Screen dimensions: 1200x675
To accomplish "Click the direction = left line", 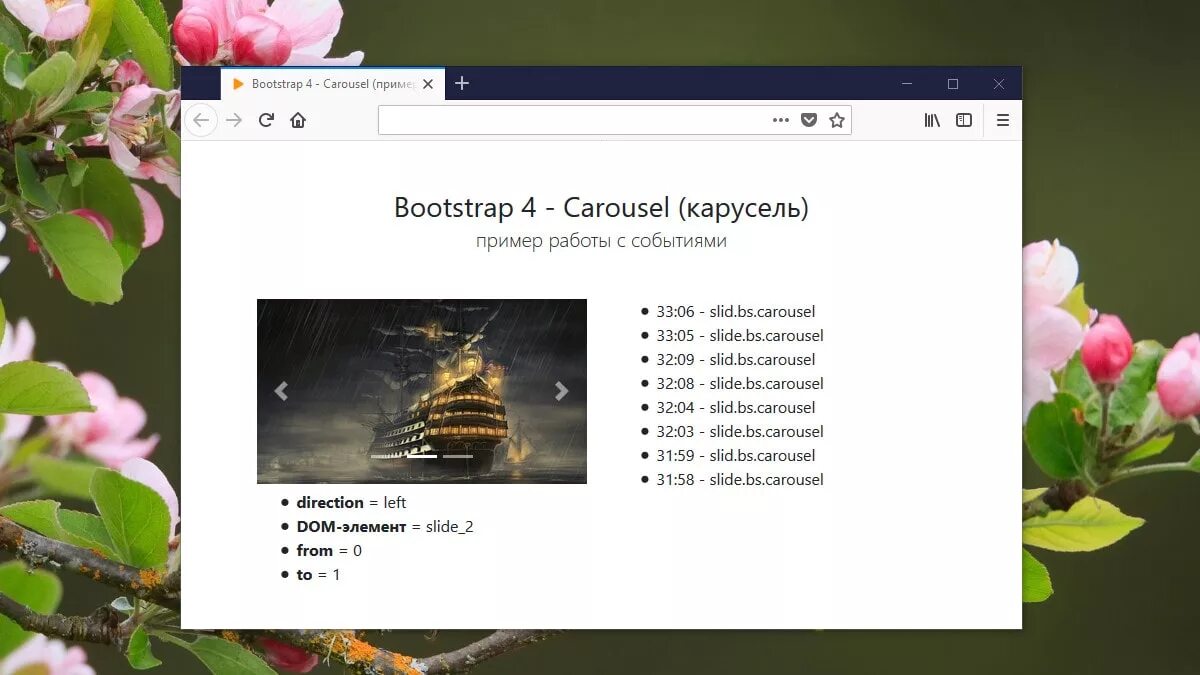I will click(x=352, y=502).
